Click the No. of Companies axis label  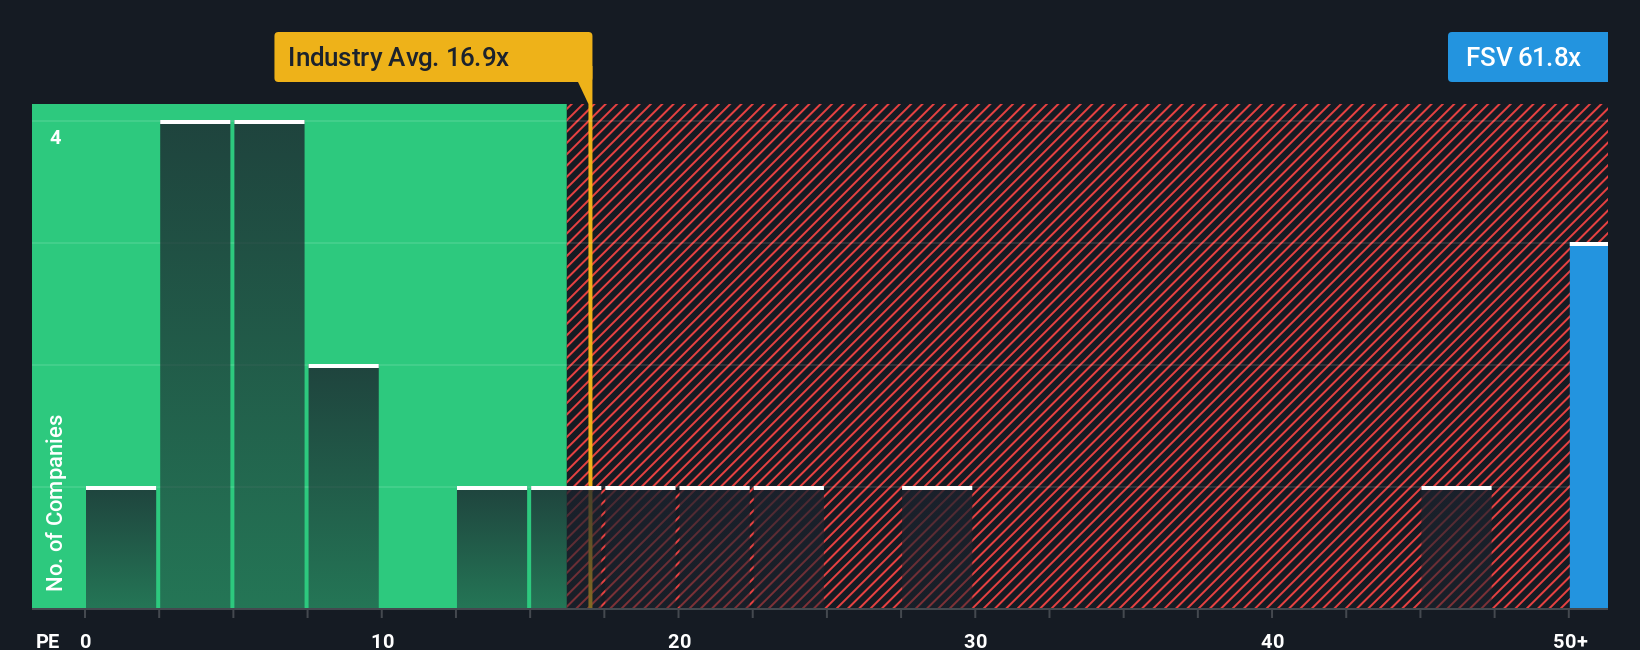coord(55,503)
